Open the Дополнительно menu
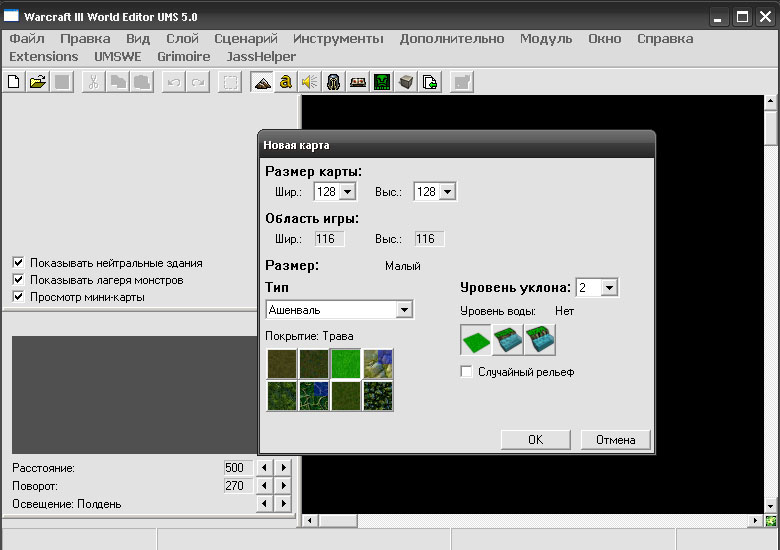 (x=452, y=38)
